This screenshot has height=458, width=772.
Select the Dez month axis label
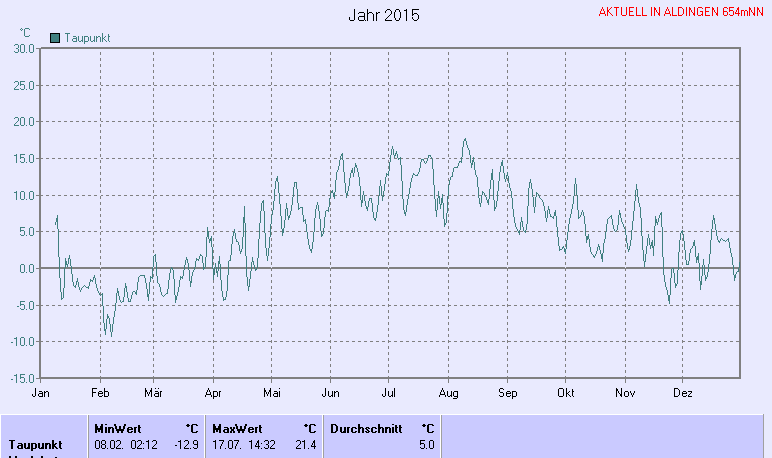[683, 393]
